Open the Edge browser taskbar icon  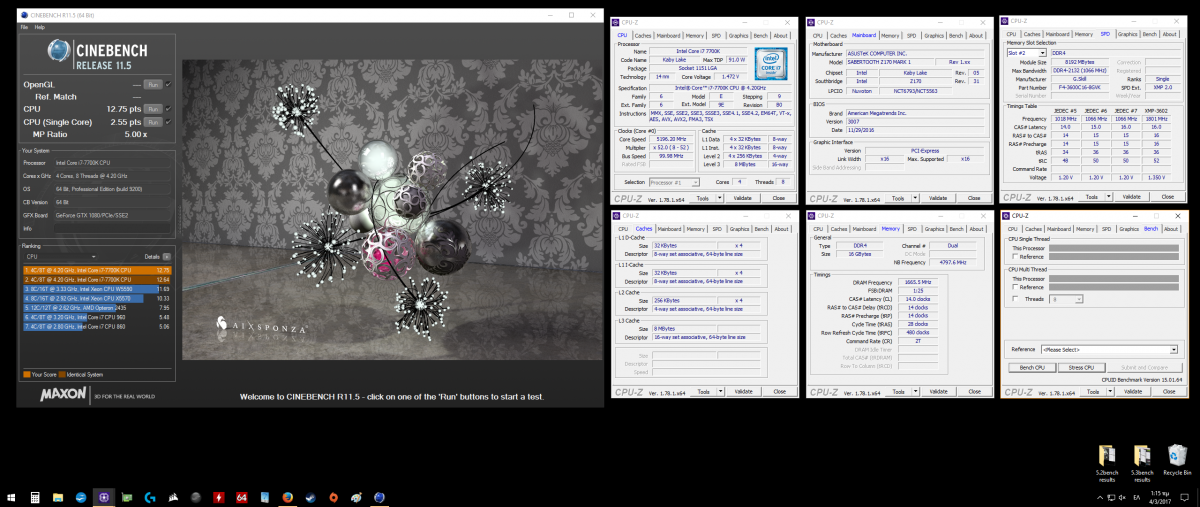[x=81, y=497]
